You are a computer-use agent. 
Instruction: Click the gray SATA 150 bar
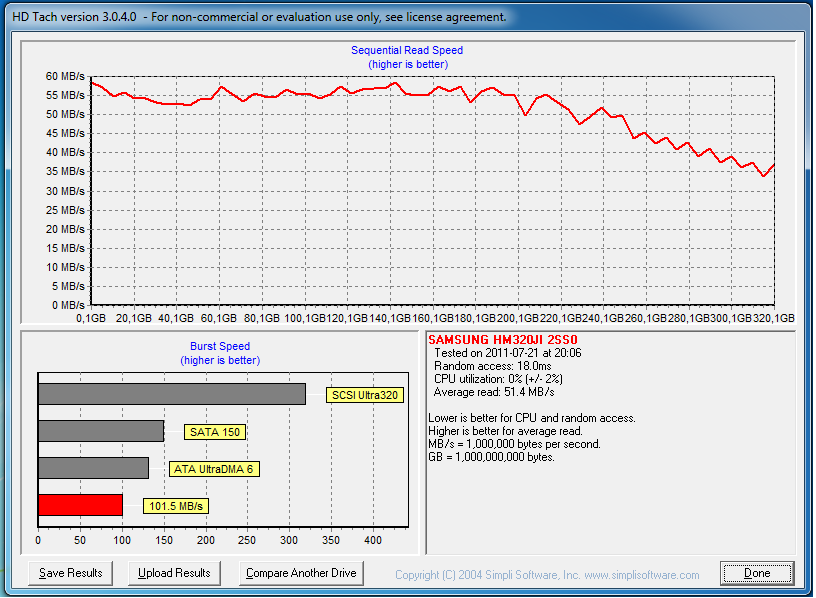click(100, 431)
